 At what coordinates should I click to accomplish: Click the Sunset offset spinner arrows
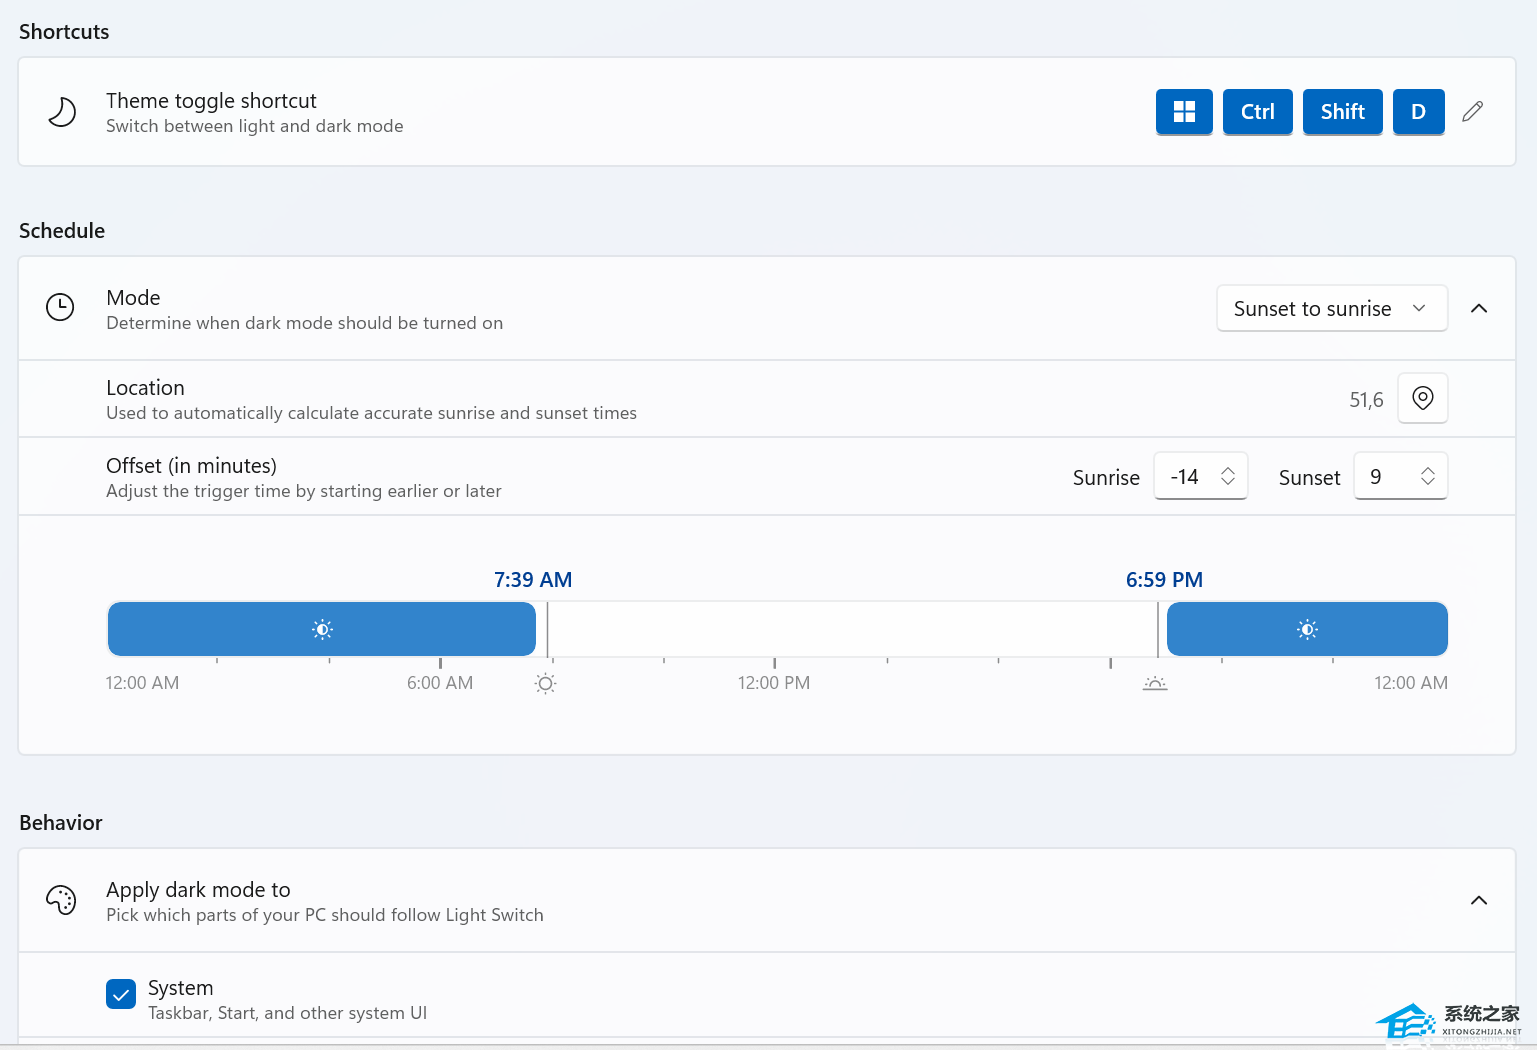(x=1428, y=477)
